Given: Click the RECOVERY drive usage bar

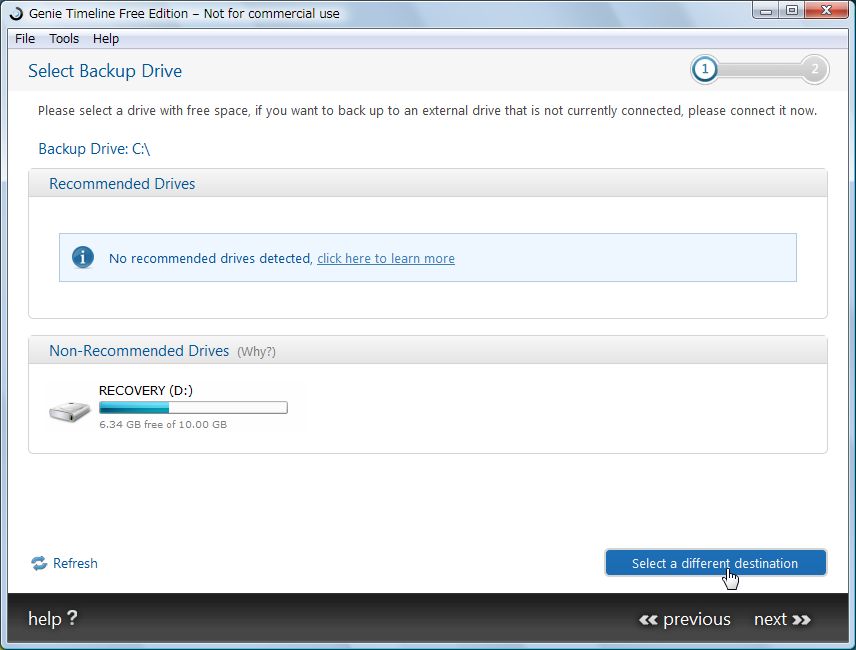Looking at the screenshot, I should pyautogui.click(x=193, y=408).
